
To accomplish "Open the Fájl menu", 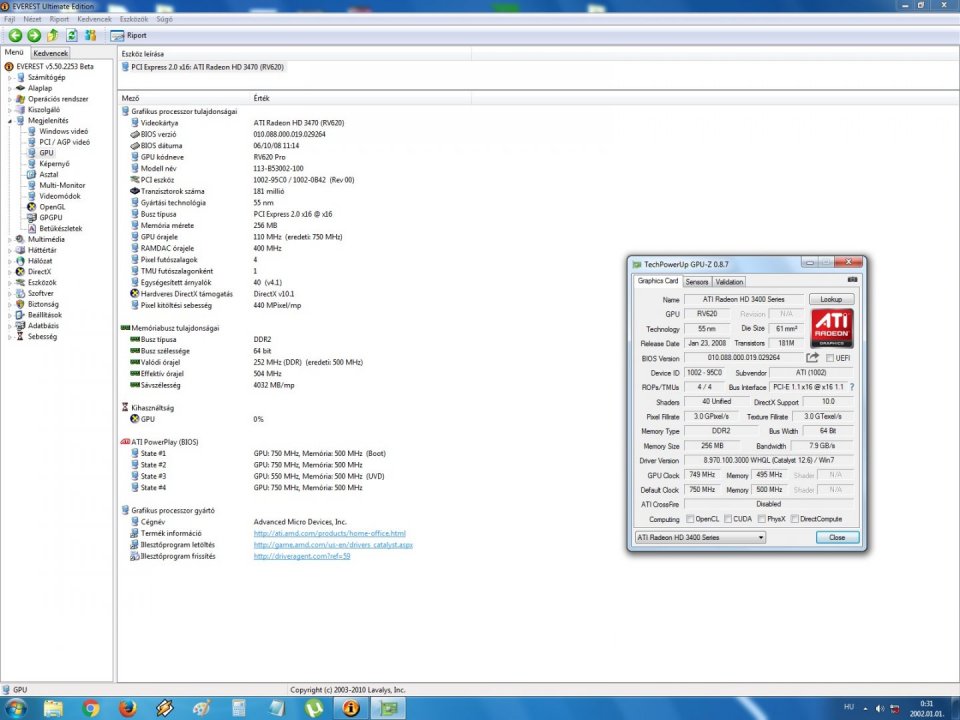I will coord(9,19).
